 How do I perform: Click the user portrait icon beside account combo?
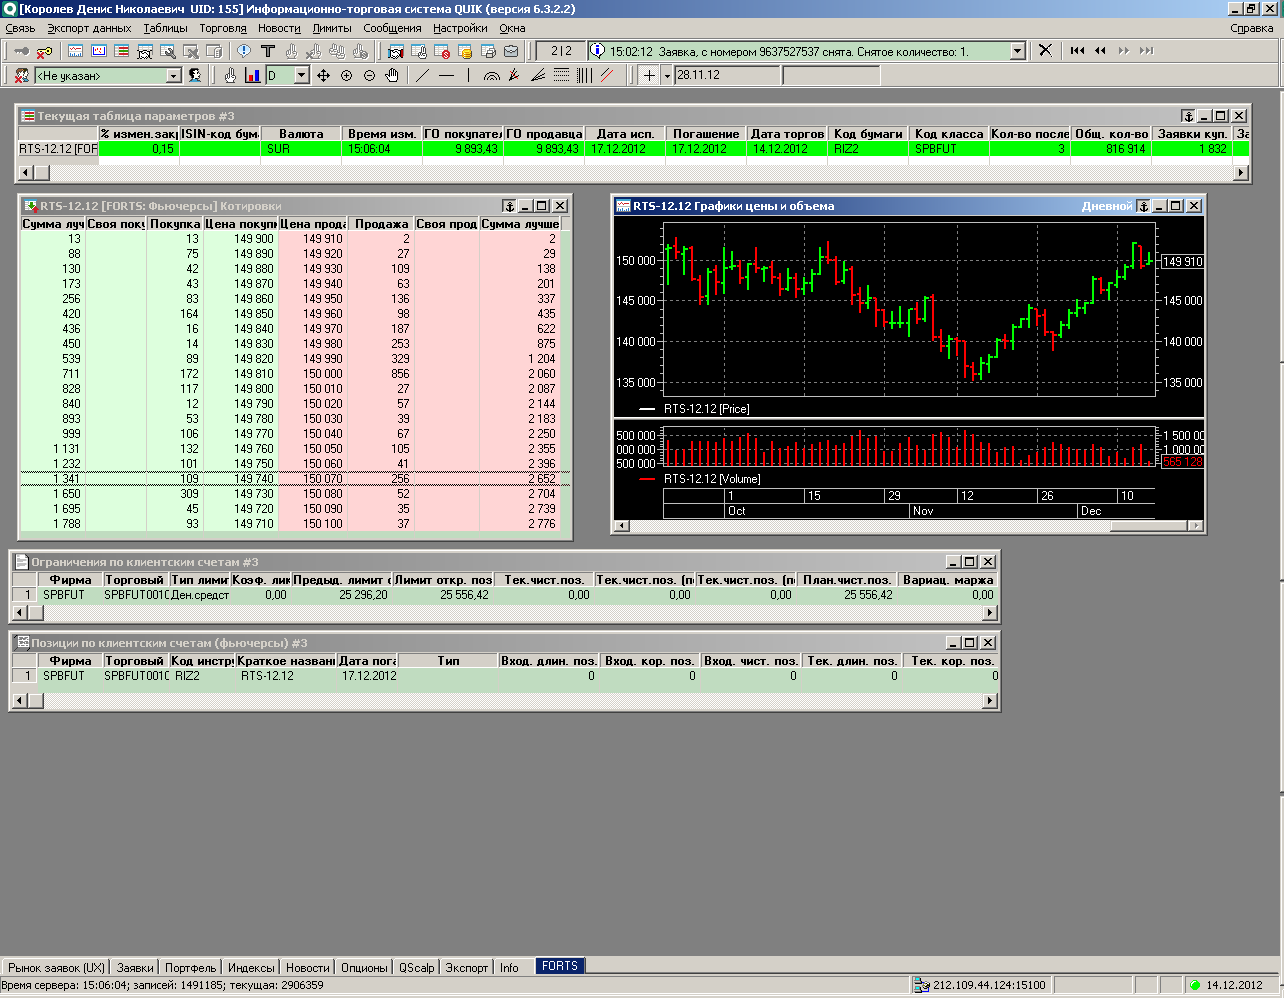[195, 75]
